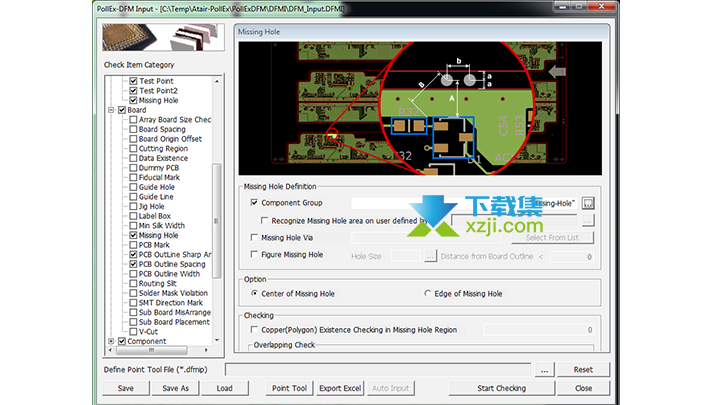Select PCB Mark item
720x405 pixels.
point(154,245)
